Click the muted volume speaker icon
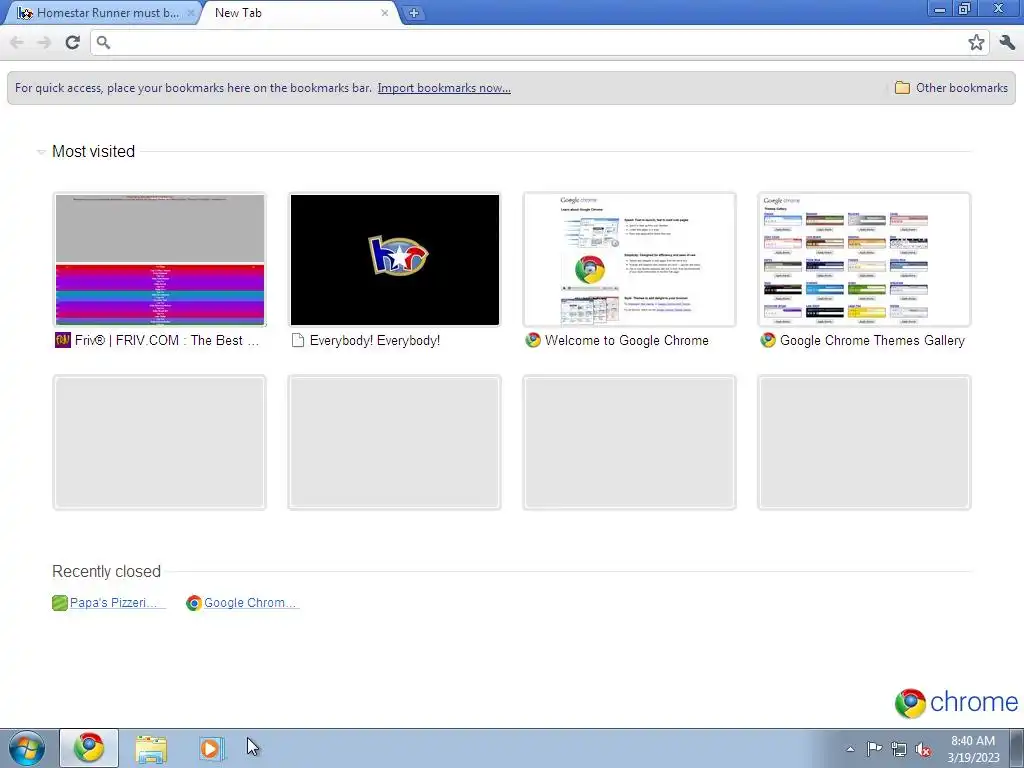 923,749
